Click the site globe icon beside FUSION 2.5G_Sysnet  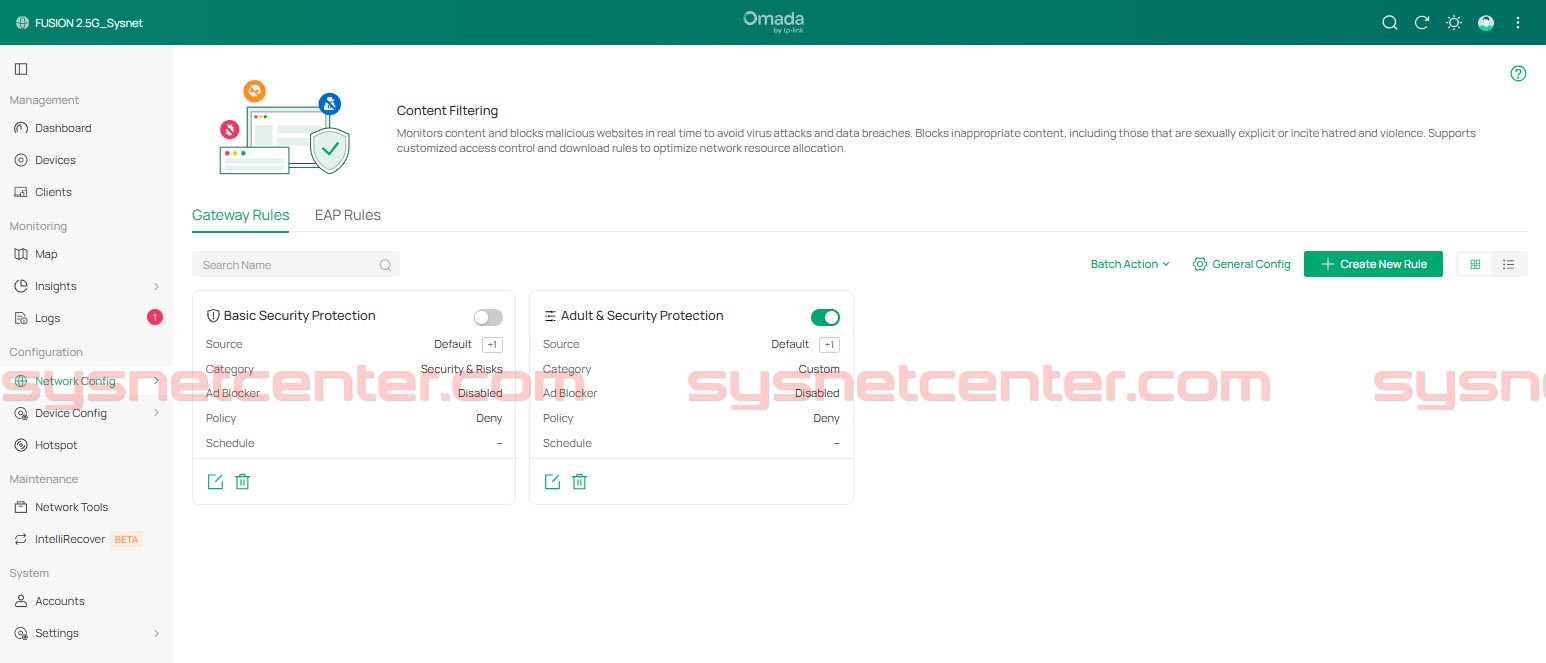[x=22, y=22]
